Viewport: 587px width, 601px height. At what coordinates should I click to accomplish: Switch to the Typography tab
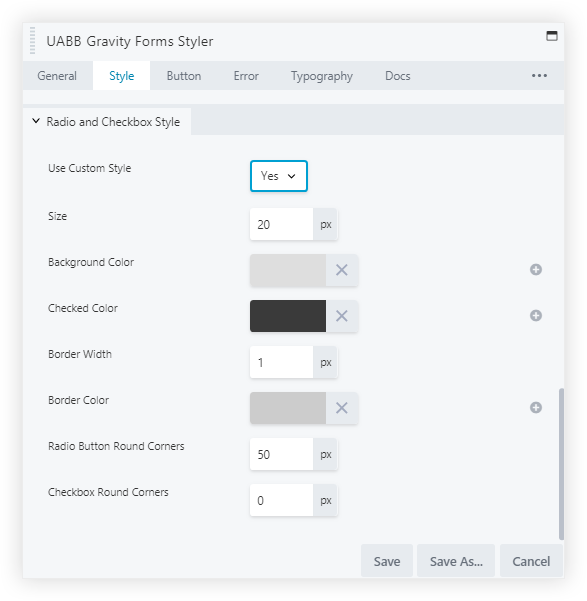322,76
